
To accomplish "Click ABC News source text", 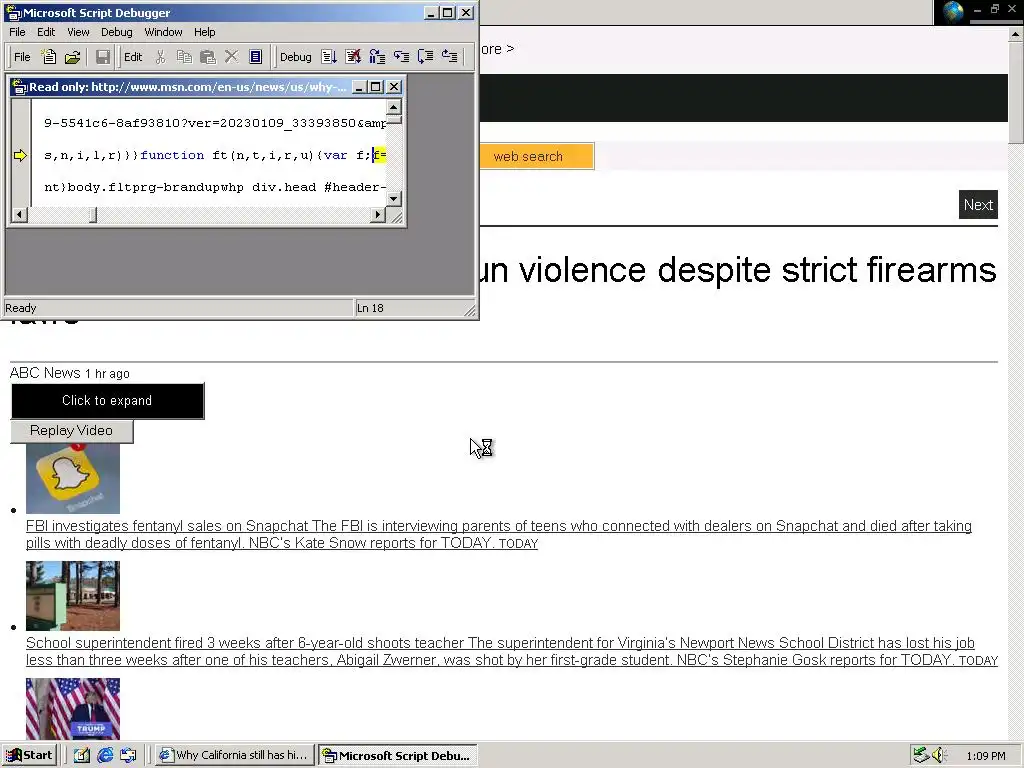I will [x=45, y=373].
